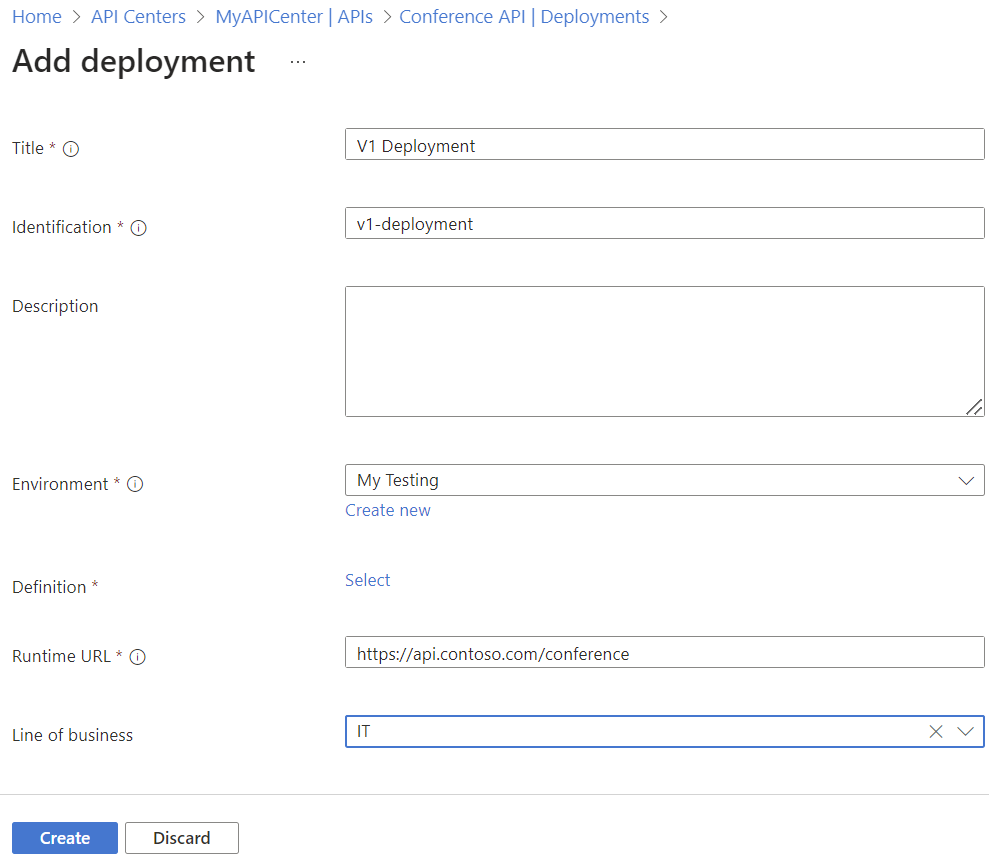Open the Environment dropdown showing My Testing
Image resolution: width=989 pixels, height=856 pixels.
664,480
